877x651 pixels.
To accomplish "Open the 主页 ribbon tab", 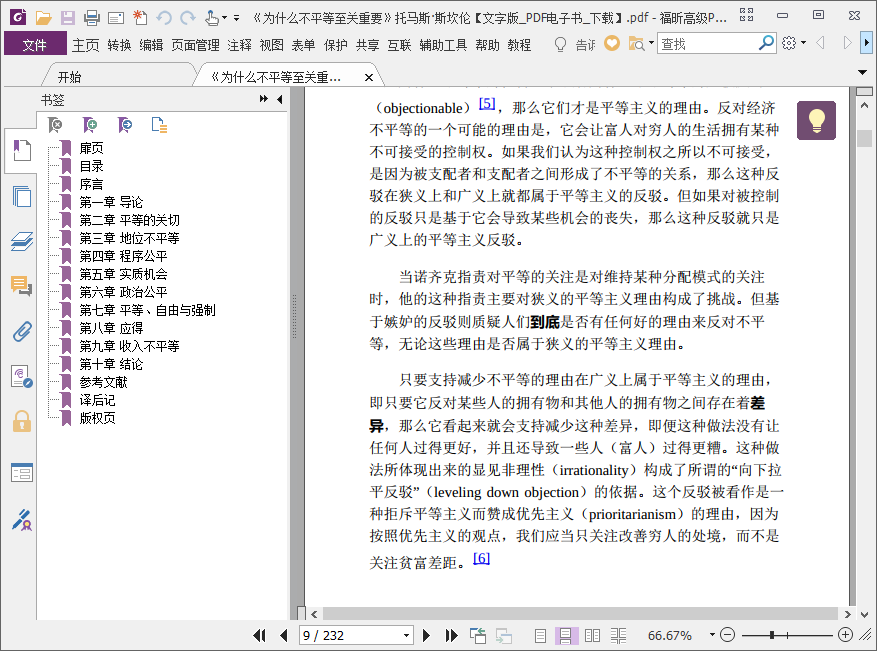I will pos(86,45).
